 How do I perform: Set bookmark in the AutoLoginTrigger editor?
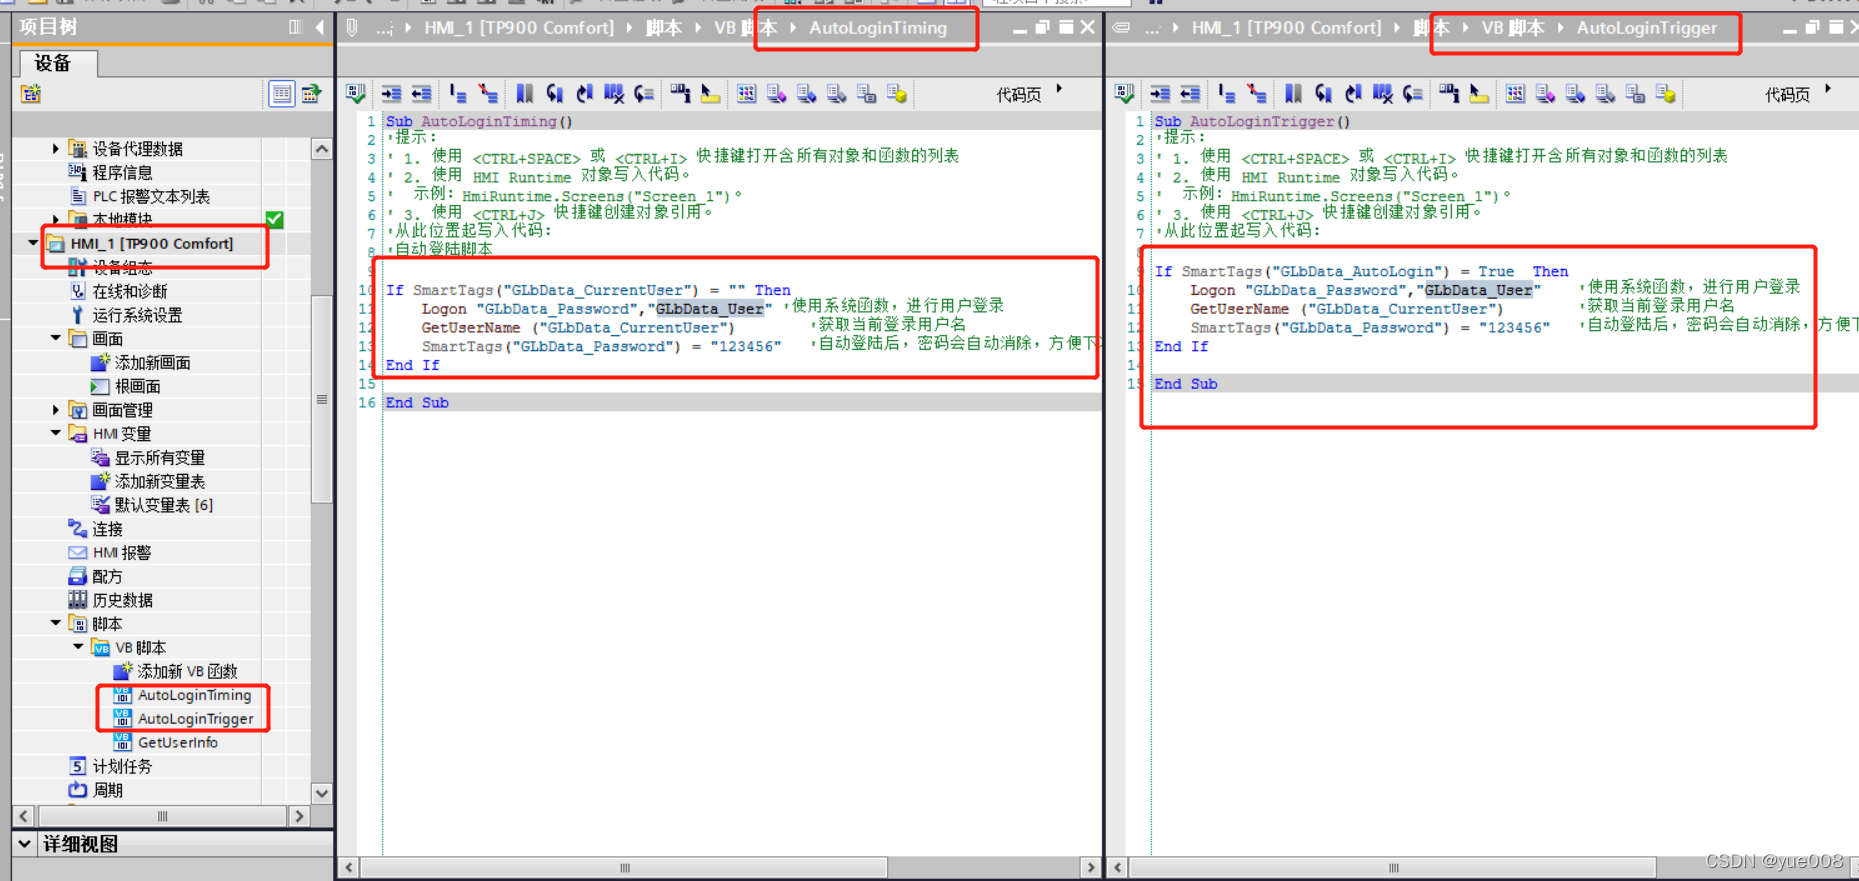[x=1293, y=94]
